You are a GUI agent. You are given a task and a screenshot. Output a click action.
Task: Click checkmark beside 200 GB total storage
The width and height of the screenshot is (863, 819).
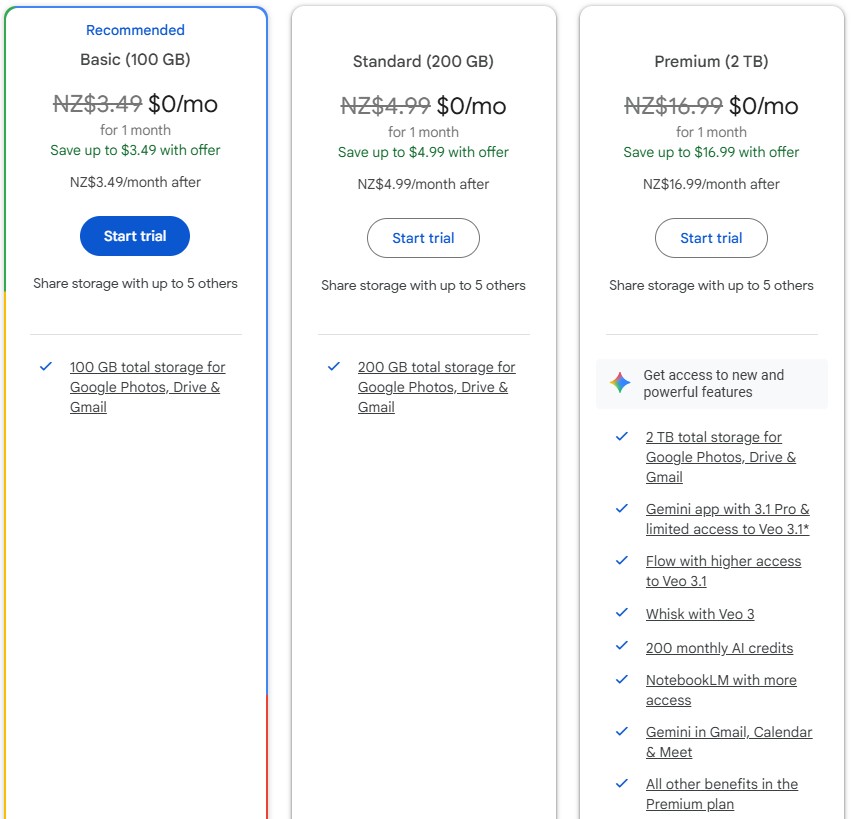pyautogui.click(x=334, y=367)
